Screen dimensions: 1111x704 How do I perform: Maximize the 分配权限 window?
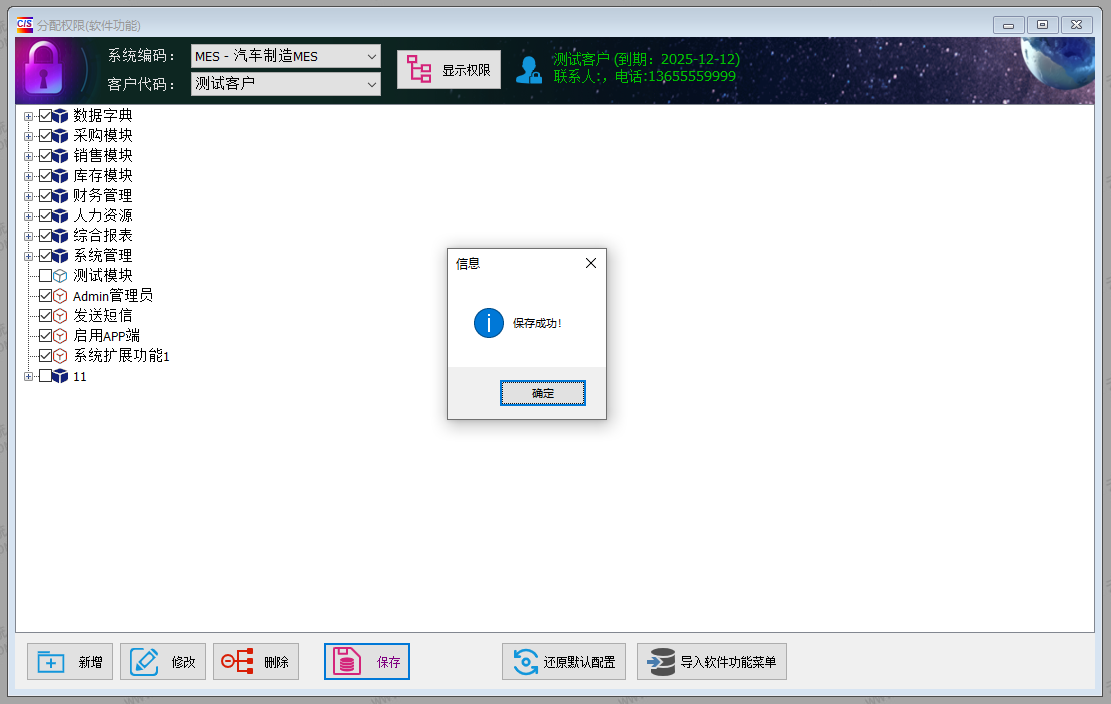pos(1042,25)
